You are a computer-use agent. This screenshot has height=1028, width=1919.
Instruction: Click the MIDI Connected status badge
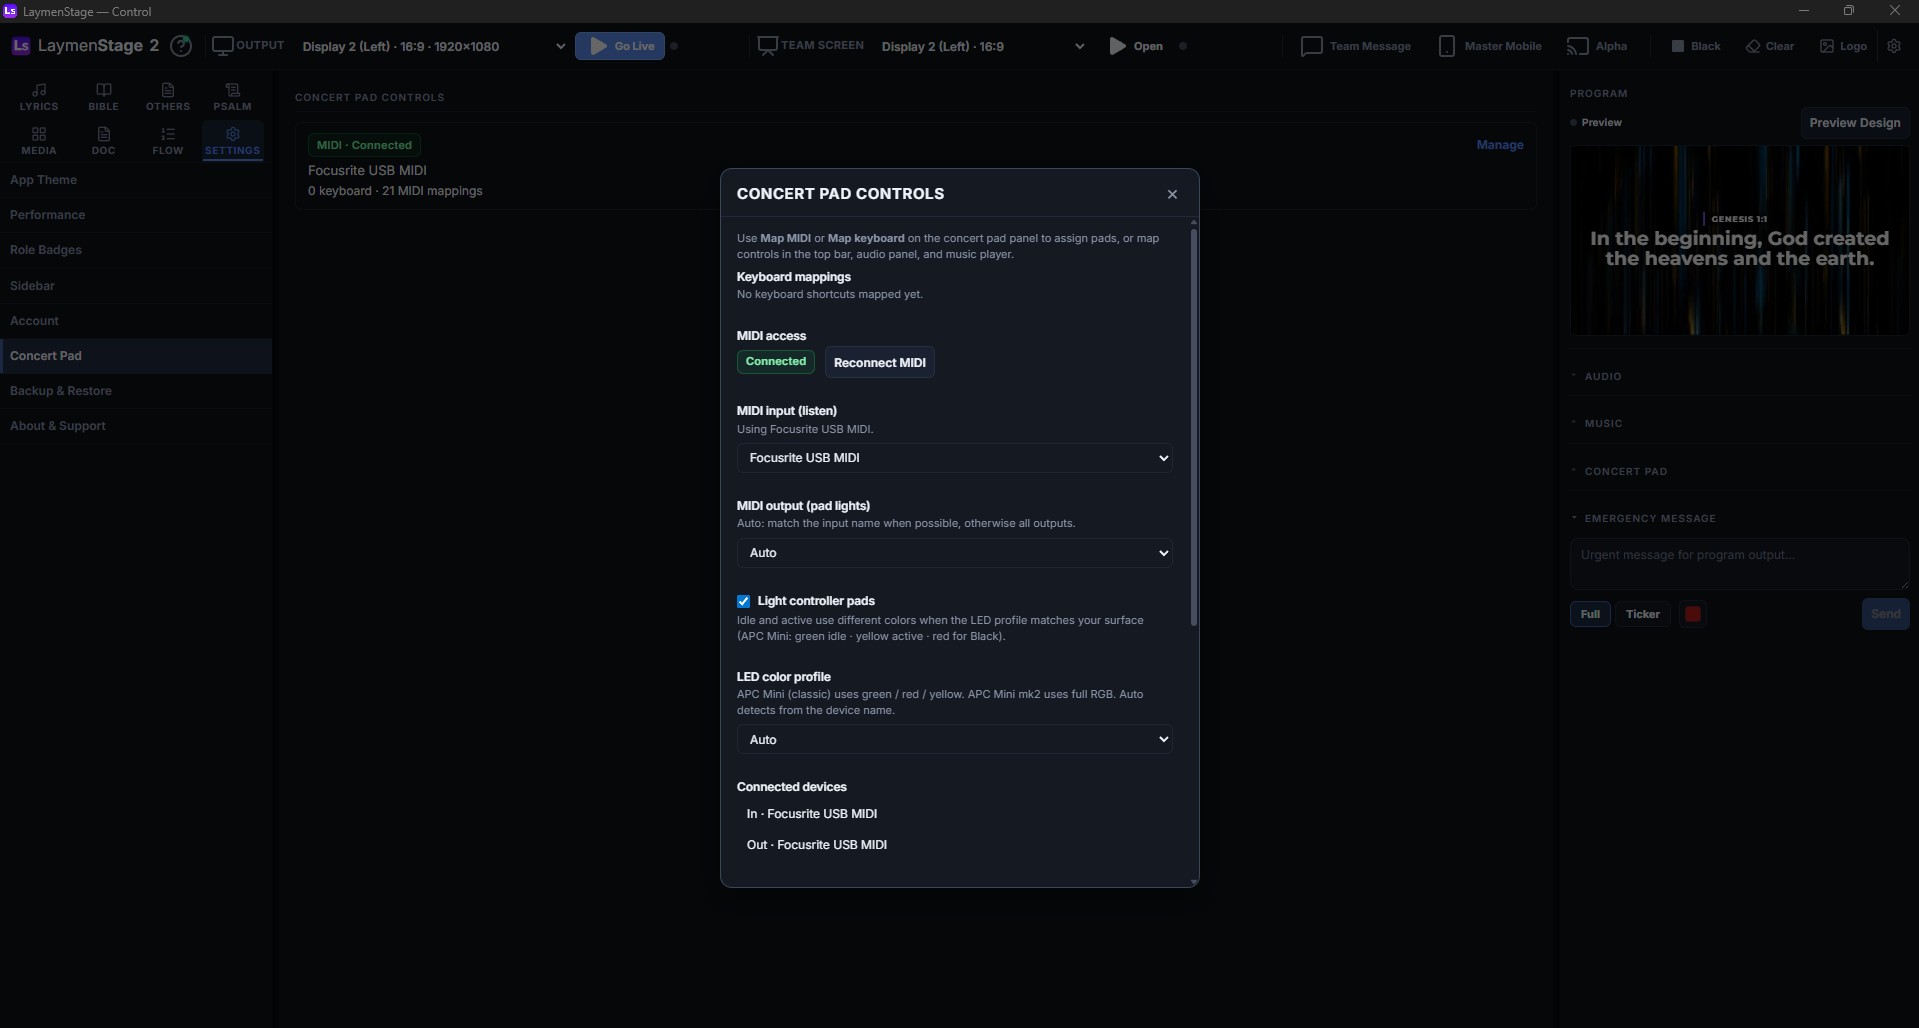tap(364, 145)
